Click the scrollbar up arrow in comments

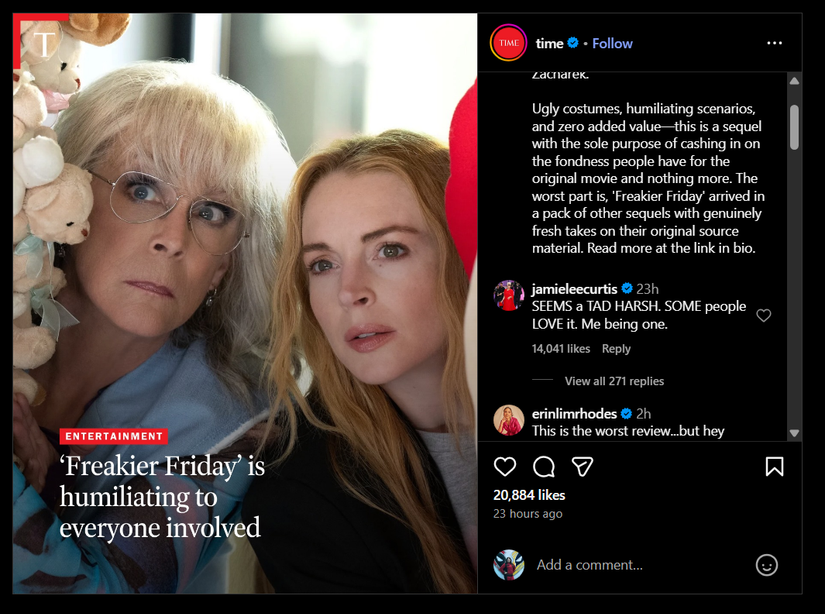794,81
